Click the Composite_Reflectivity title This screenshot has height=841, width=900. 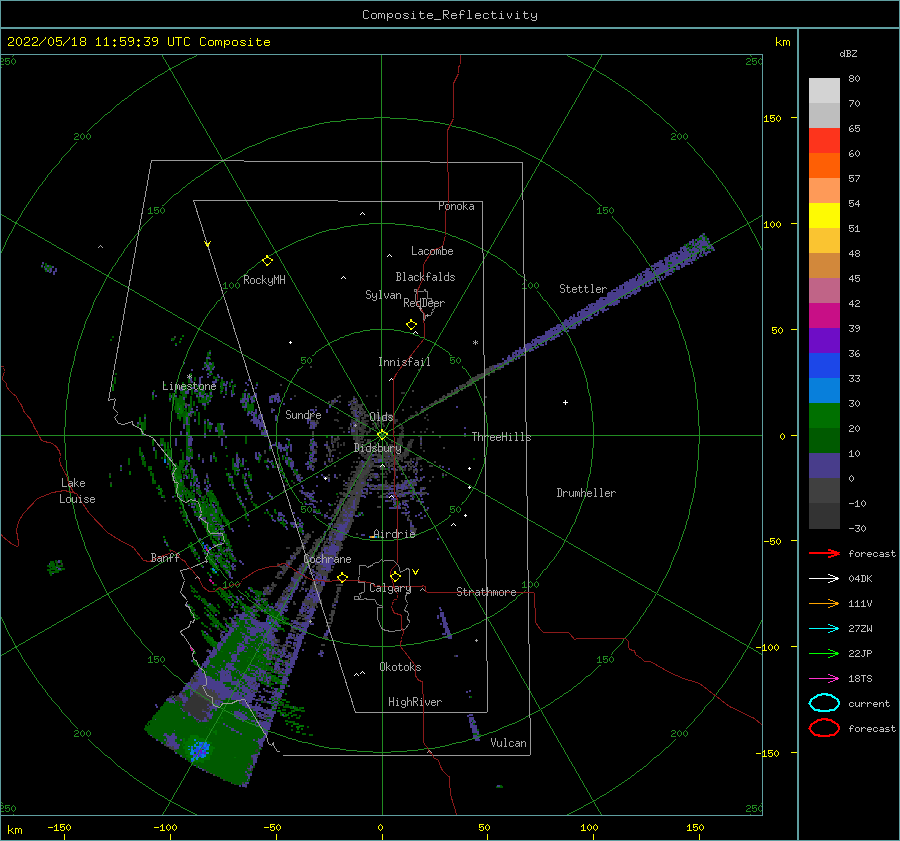coord(450,15)
